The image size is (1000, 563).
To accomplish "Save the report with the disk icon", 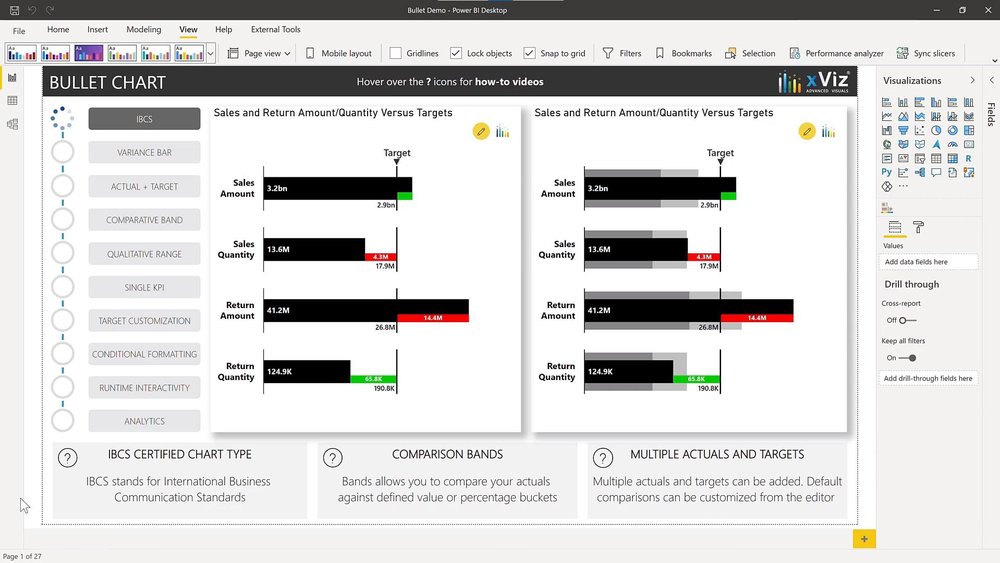I will (14, 10).
